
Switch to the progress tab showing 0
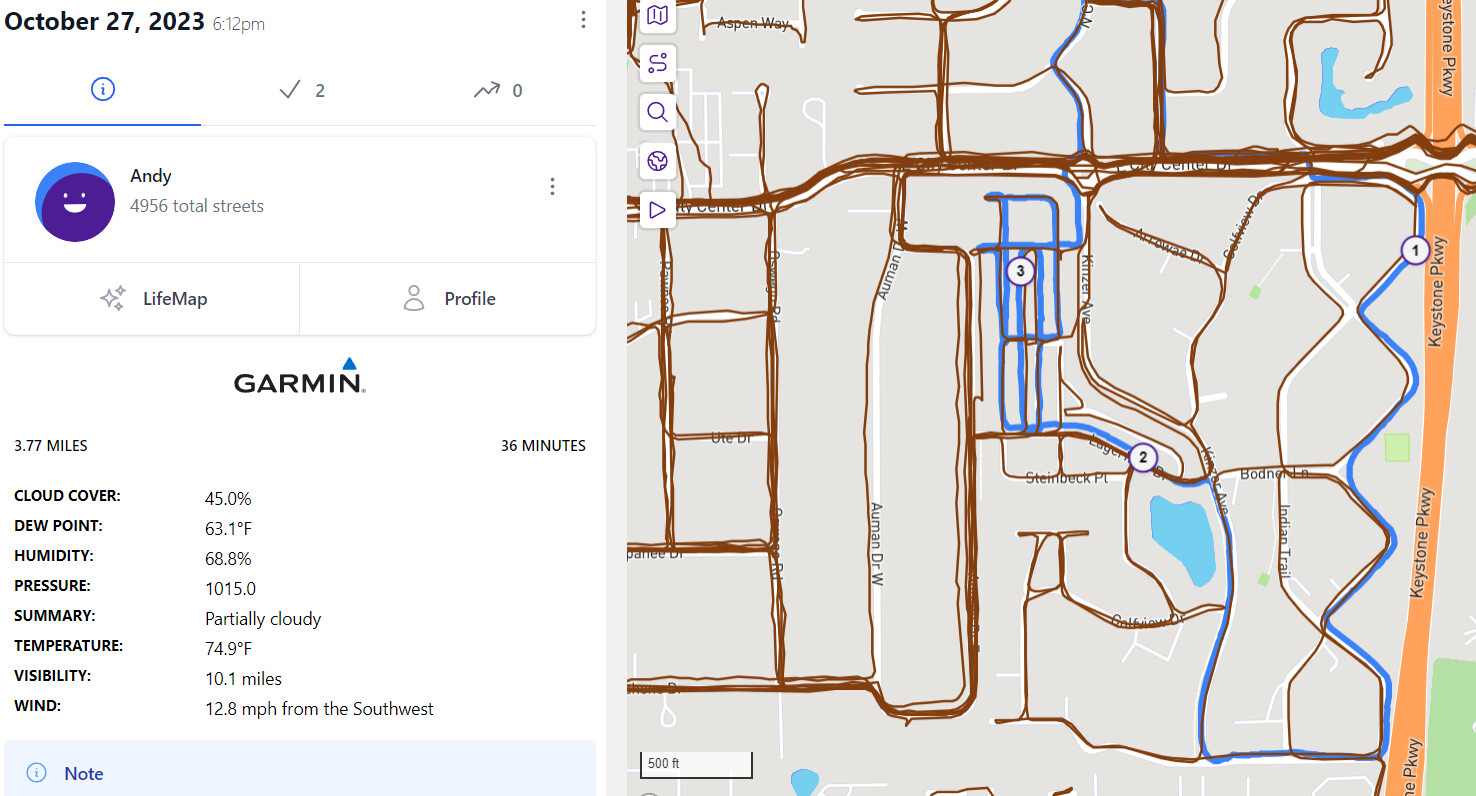(498, 90)
